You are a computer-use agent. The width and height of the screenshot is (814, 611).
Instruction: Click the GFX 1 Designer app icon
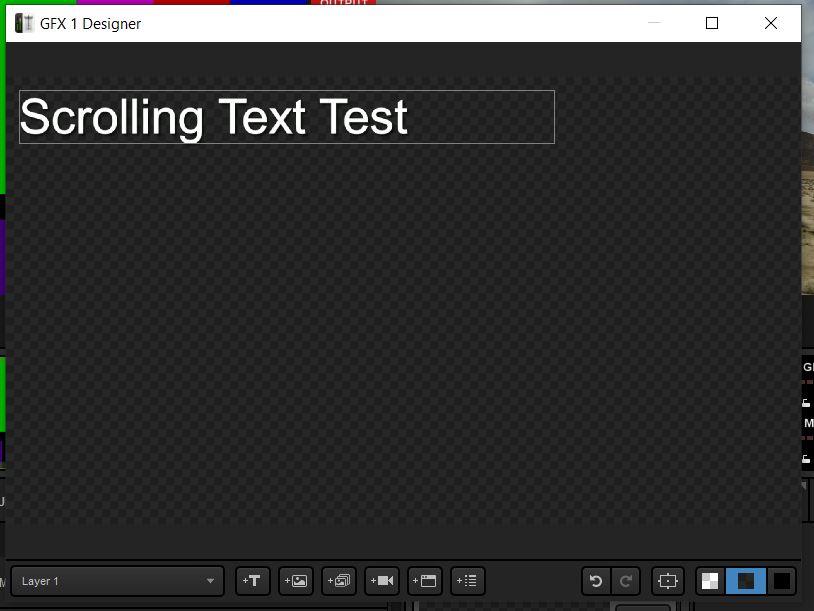[24, 23]
